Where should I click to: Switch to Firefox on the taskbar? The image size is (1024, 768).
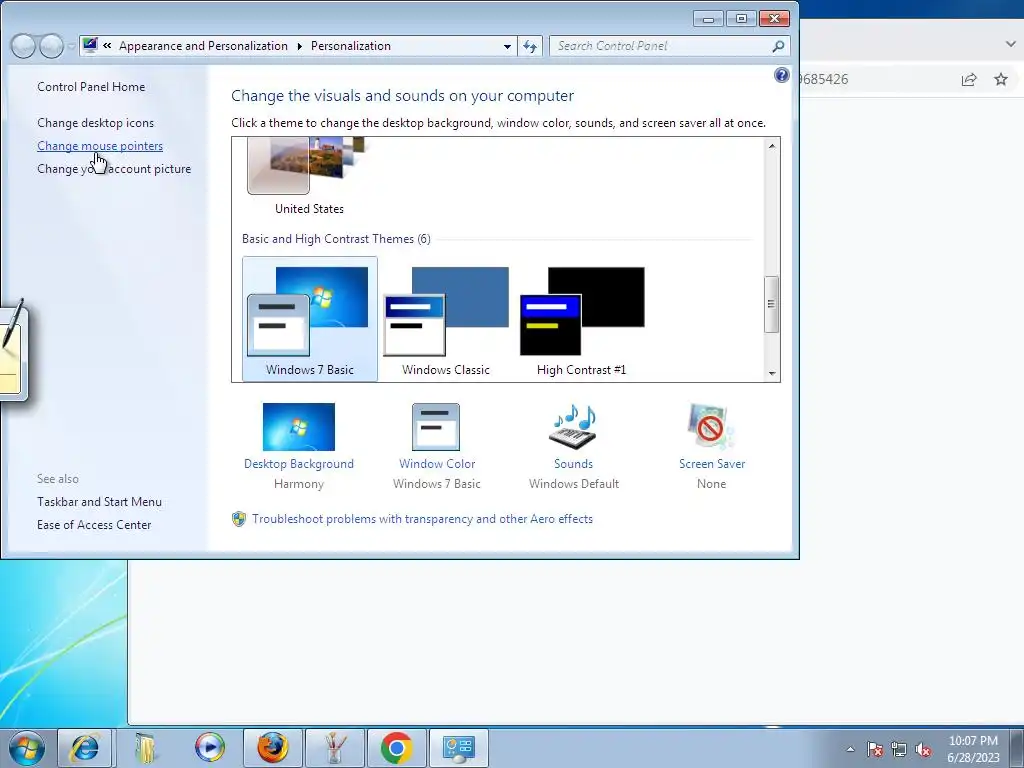pos(272,748)
